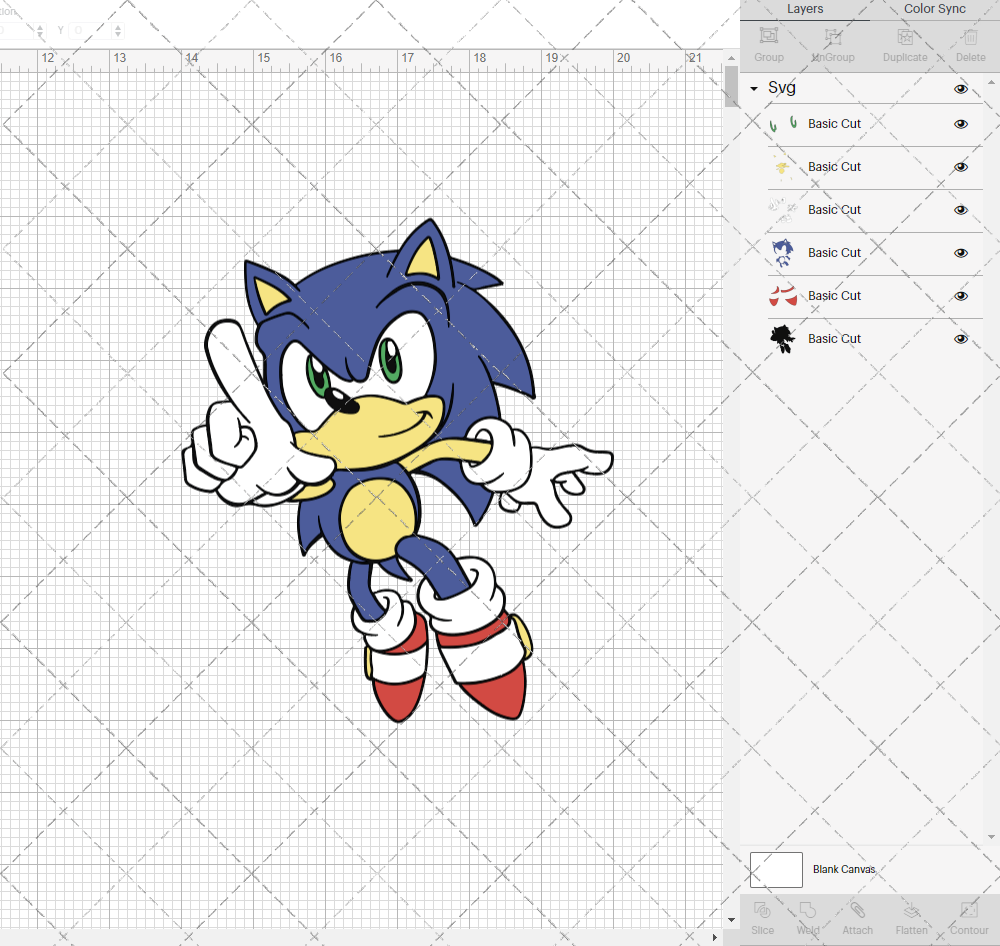Collapse the Svg layer group

click(x=754, y=88)
